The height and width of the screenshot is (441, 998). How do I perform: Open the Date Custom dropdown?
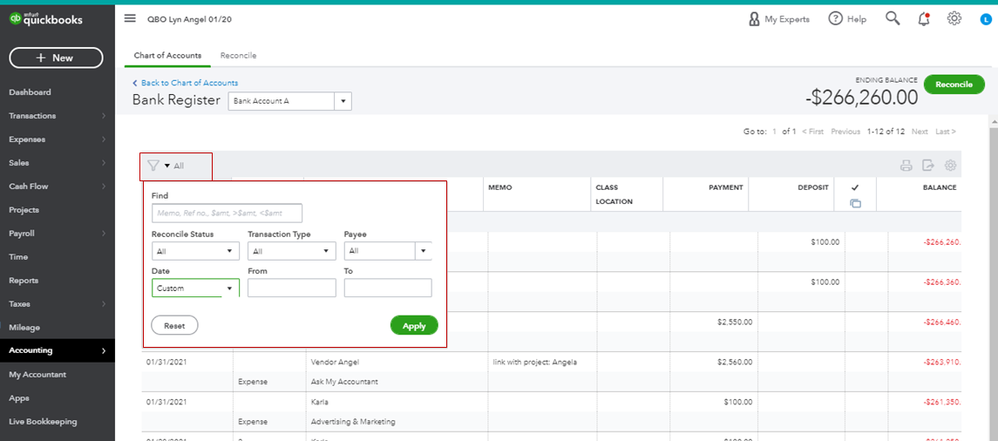(195, 288)
